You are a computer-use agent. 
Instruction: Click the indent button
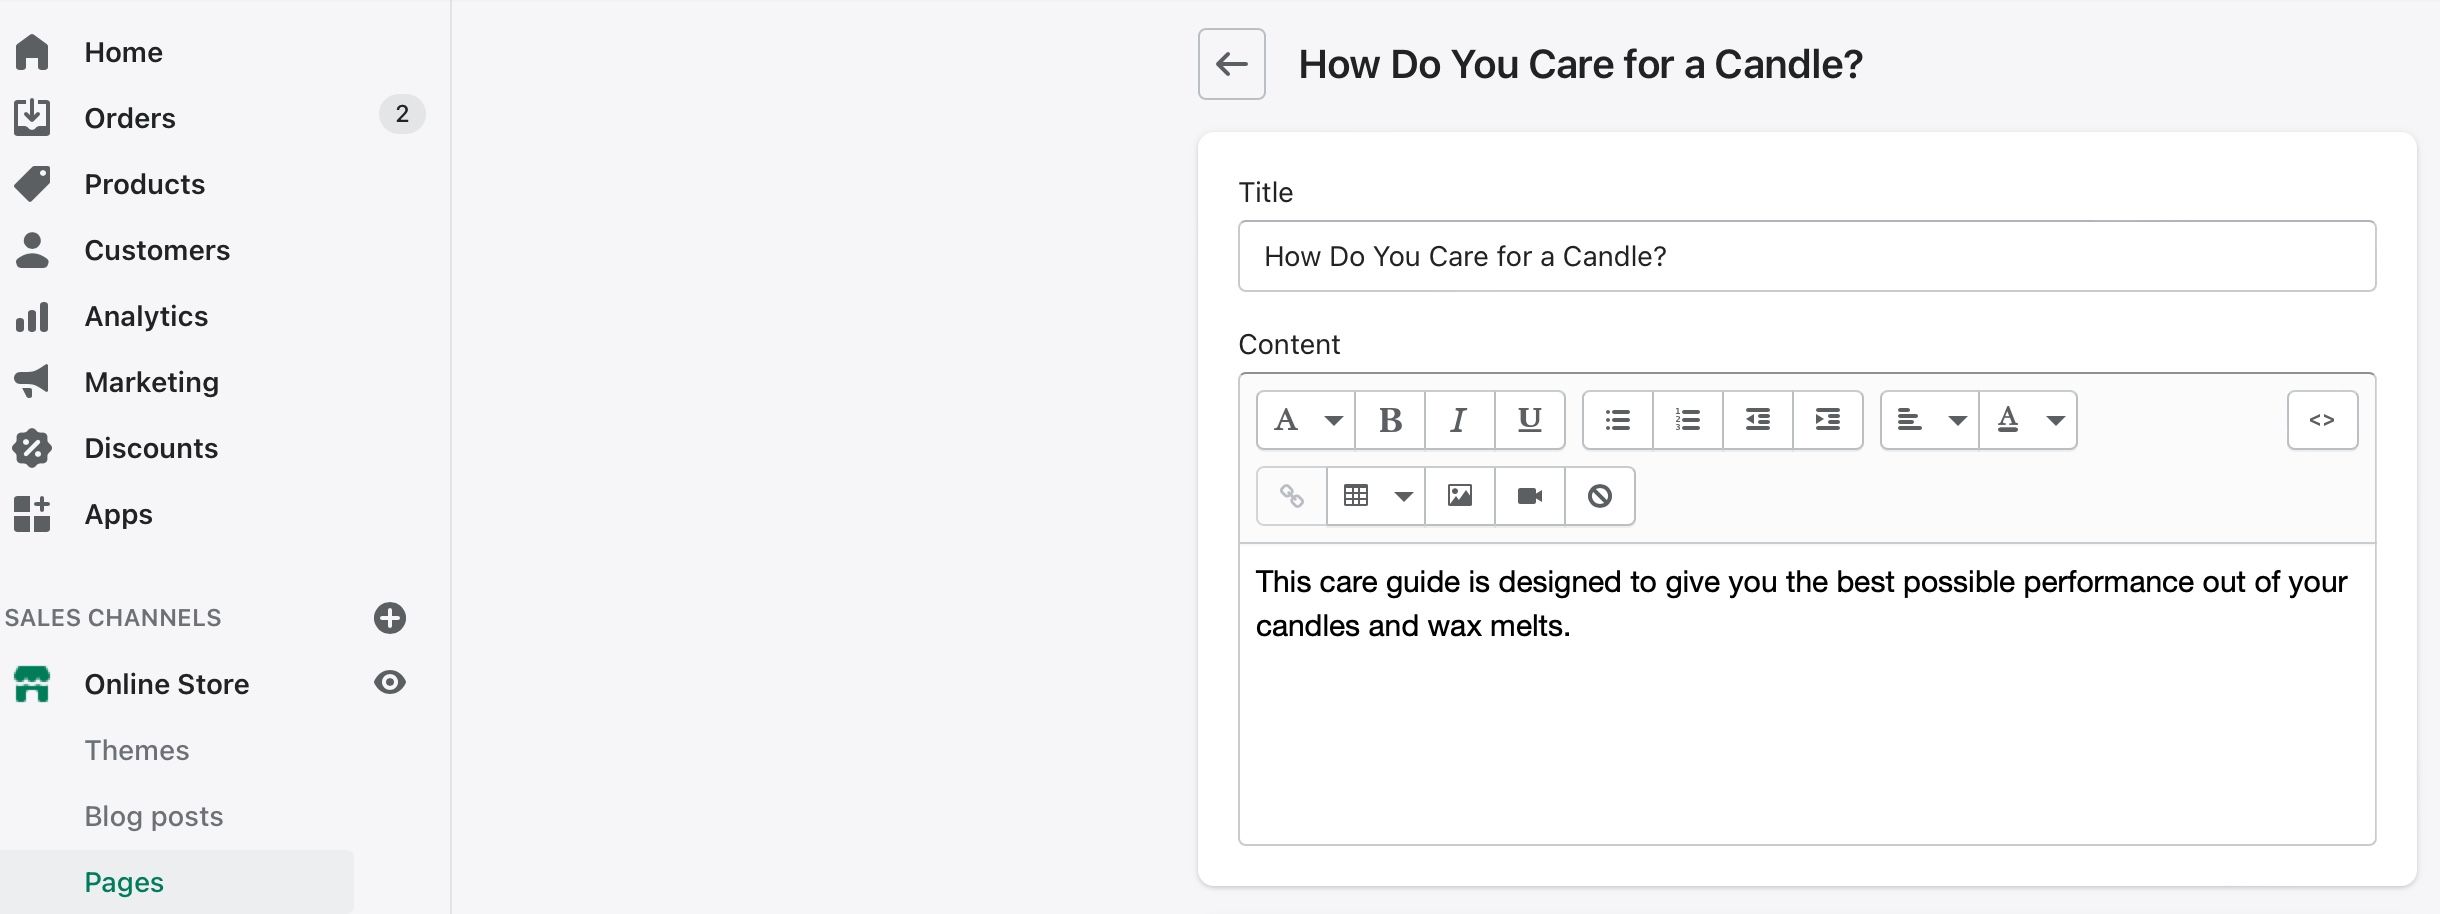pyautogui.click(x=1827, y=420)
